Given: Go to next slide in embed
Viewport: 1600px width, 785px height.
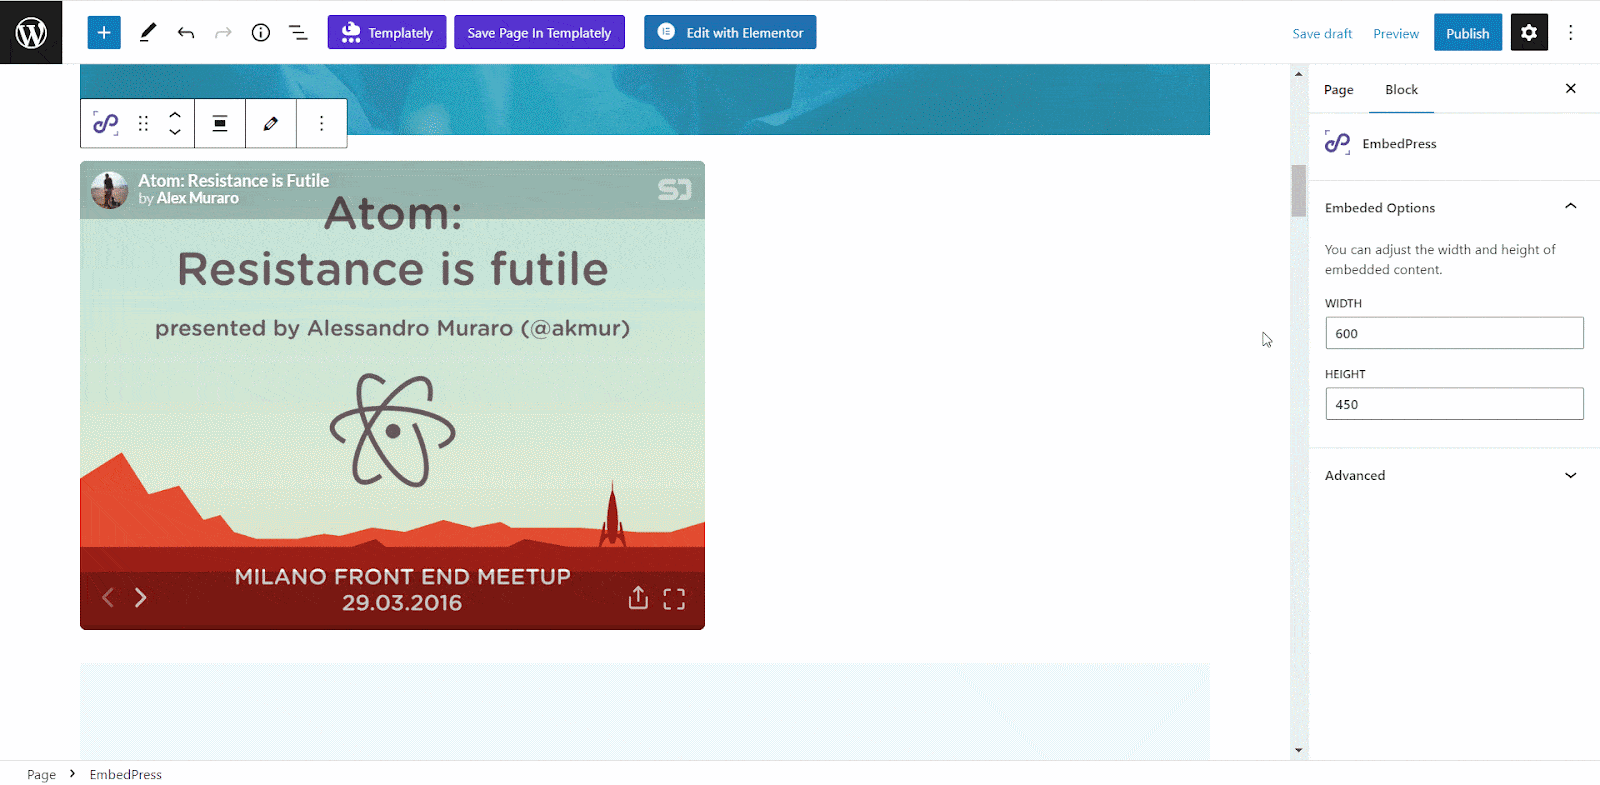Looking at the screenshot, I should tap(141, 597).
